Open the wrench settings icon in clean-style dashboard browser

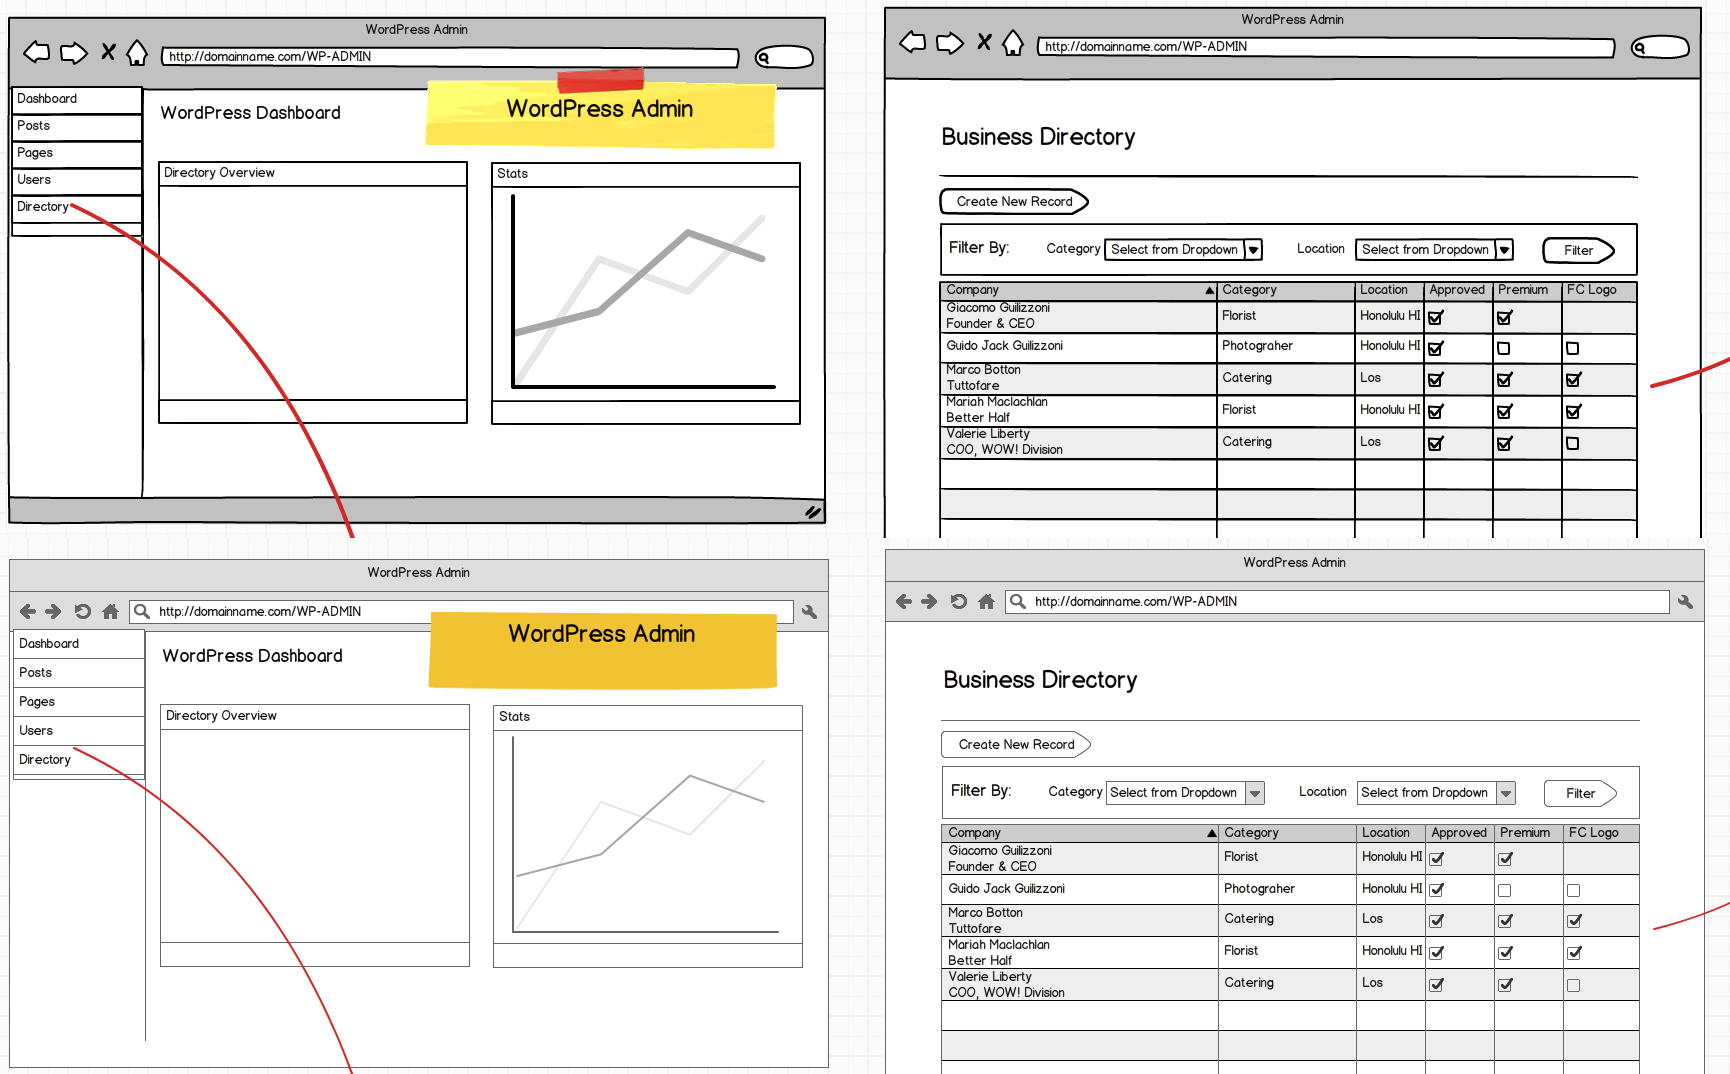pyautogui.click(x=809, y=611)
